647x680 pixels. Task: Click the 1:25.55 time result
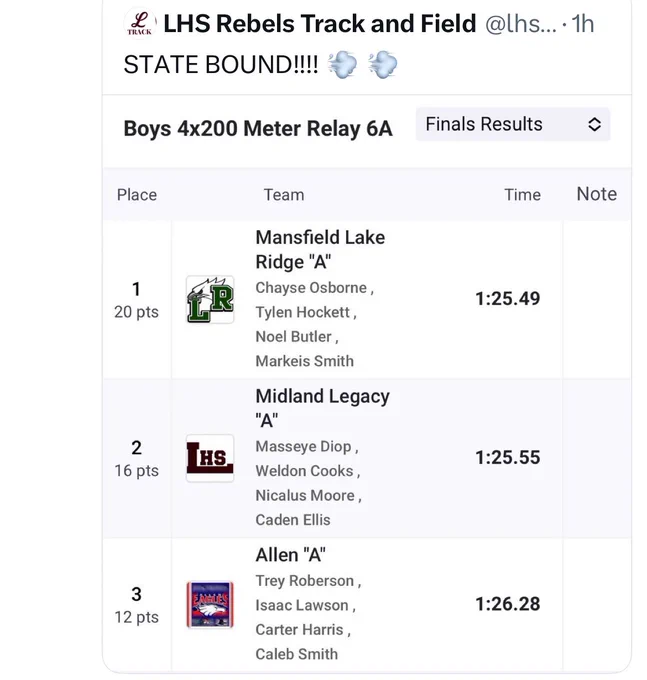[x=508, y=457]
